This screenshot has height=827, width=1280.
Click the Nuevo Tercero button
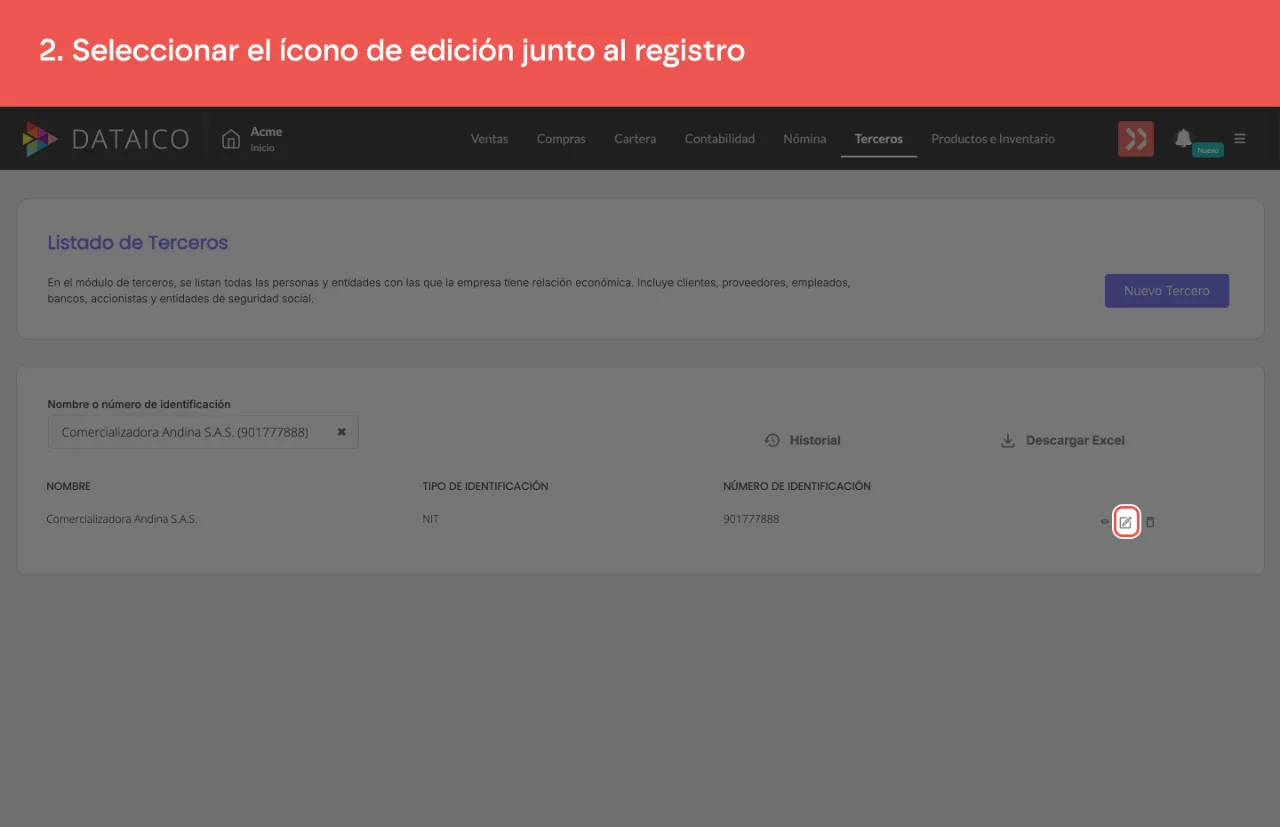point(1167,291)
